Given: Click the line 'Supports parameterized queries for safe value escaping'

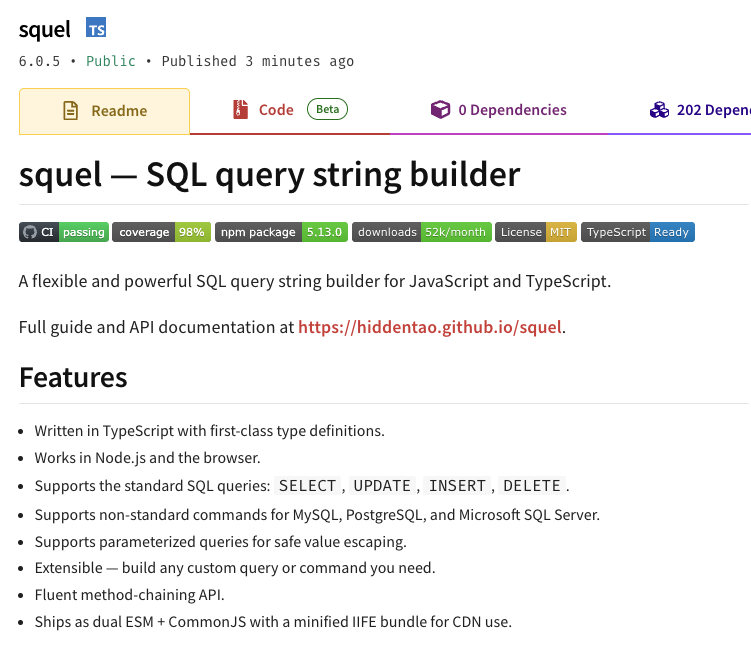Looking at the screenshot, I should (220, 542).
